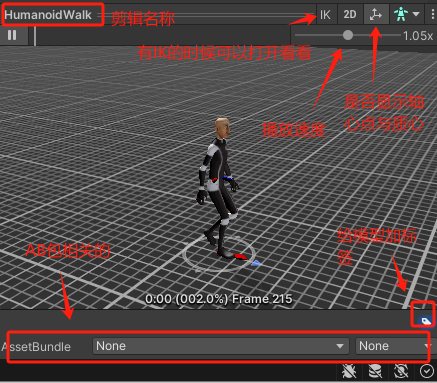The height and width of the screenshot is (383, 437).
Task: Click the HumanoidWalk clip name
Action: coord(48,15)
